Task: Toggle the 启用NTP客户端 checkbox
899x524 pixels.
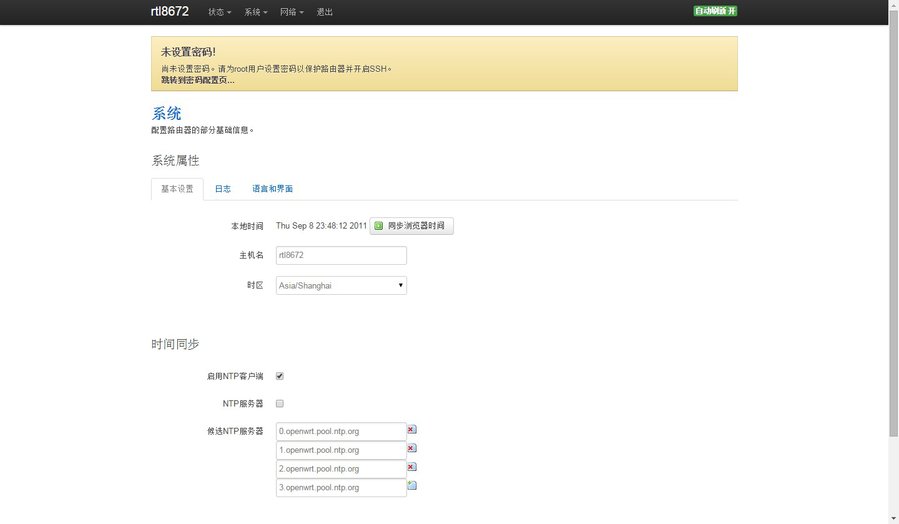Action: pos(280,376)
